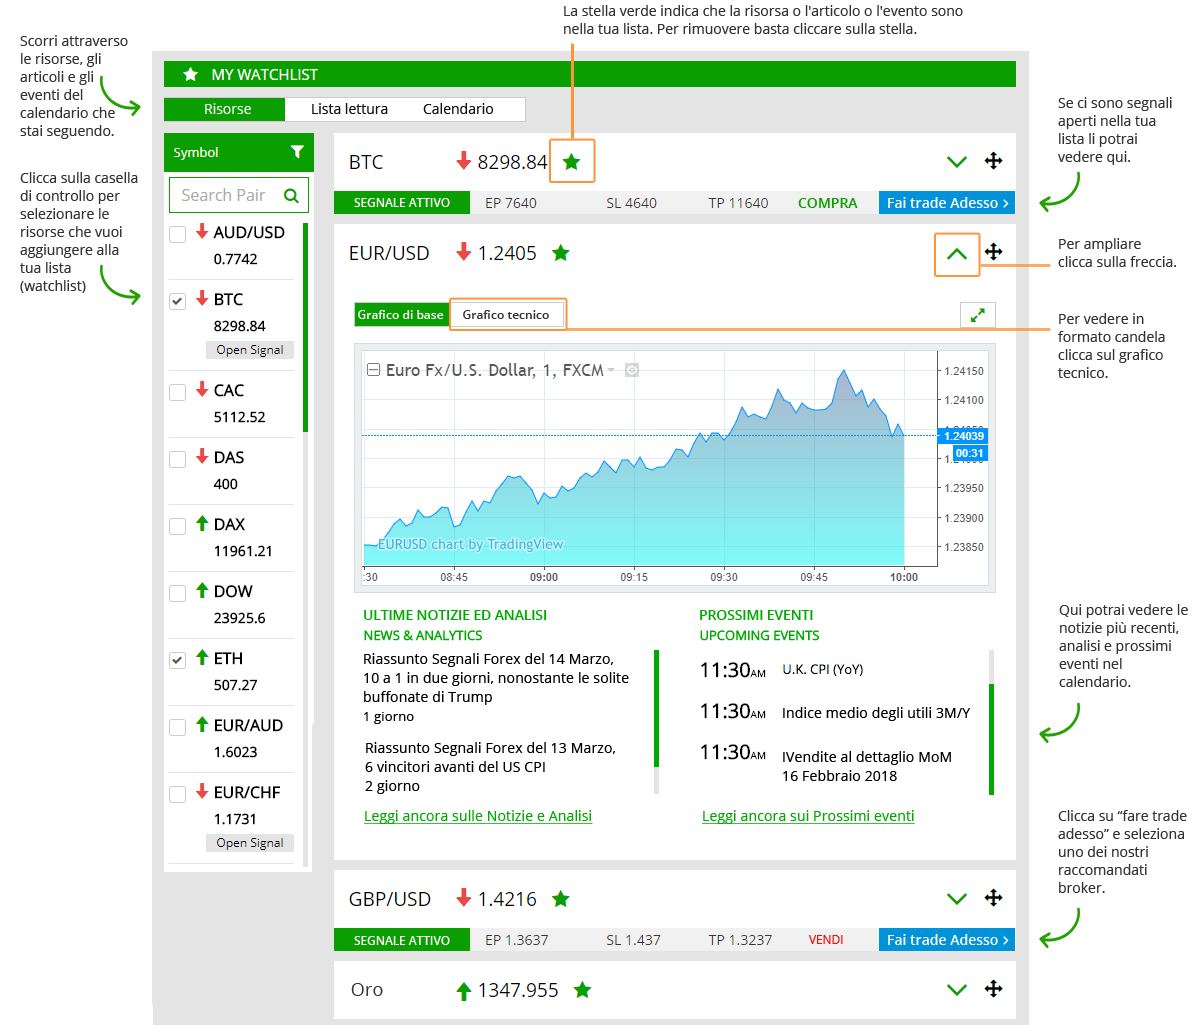Click the Search Pair input field
The height and width of the screenshot is (1025, 1200).
click(228, 196)
